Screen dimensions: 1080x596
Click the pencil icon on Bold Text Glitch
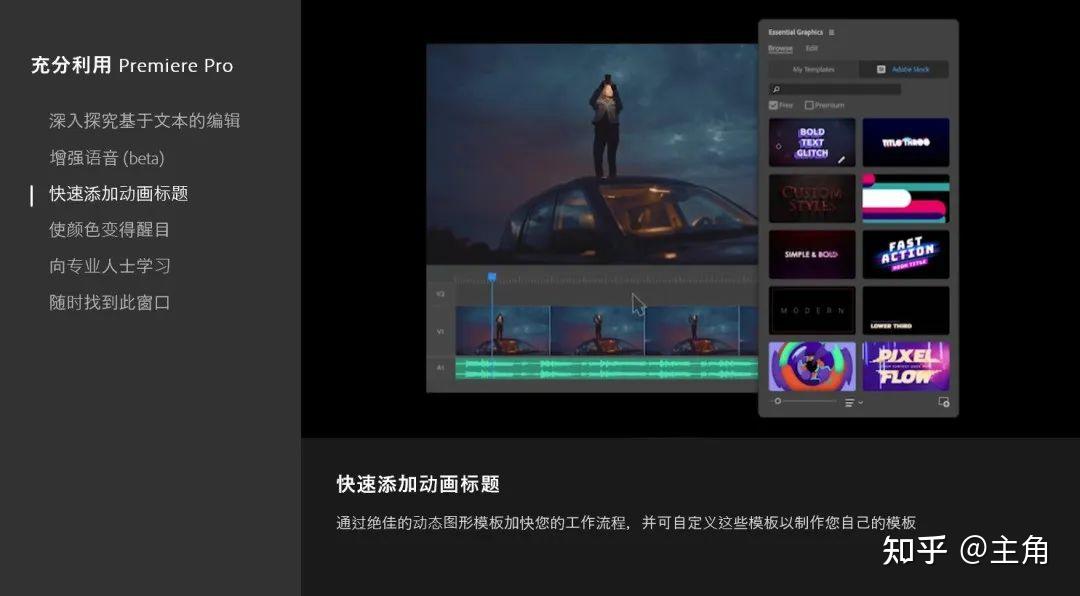(842, 159)
